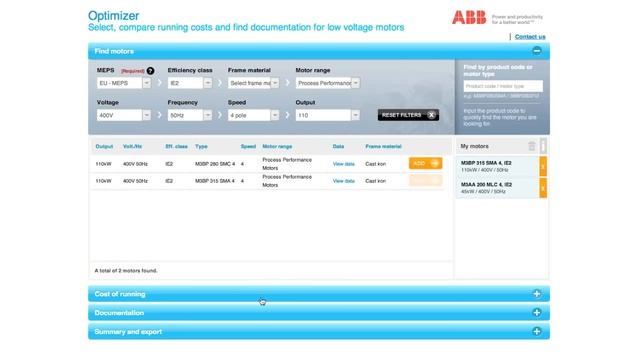This screenshot has width=640, height=360.
Task: Sort by the Frame material column header
Action: (383, 146)
